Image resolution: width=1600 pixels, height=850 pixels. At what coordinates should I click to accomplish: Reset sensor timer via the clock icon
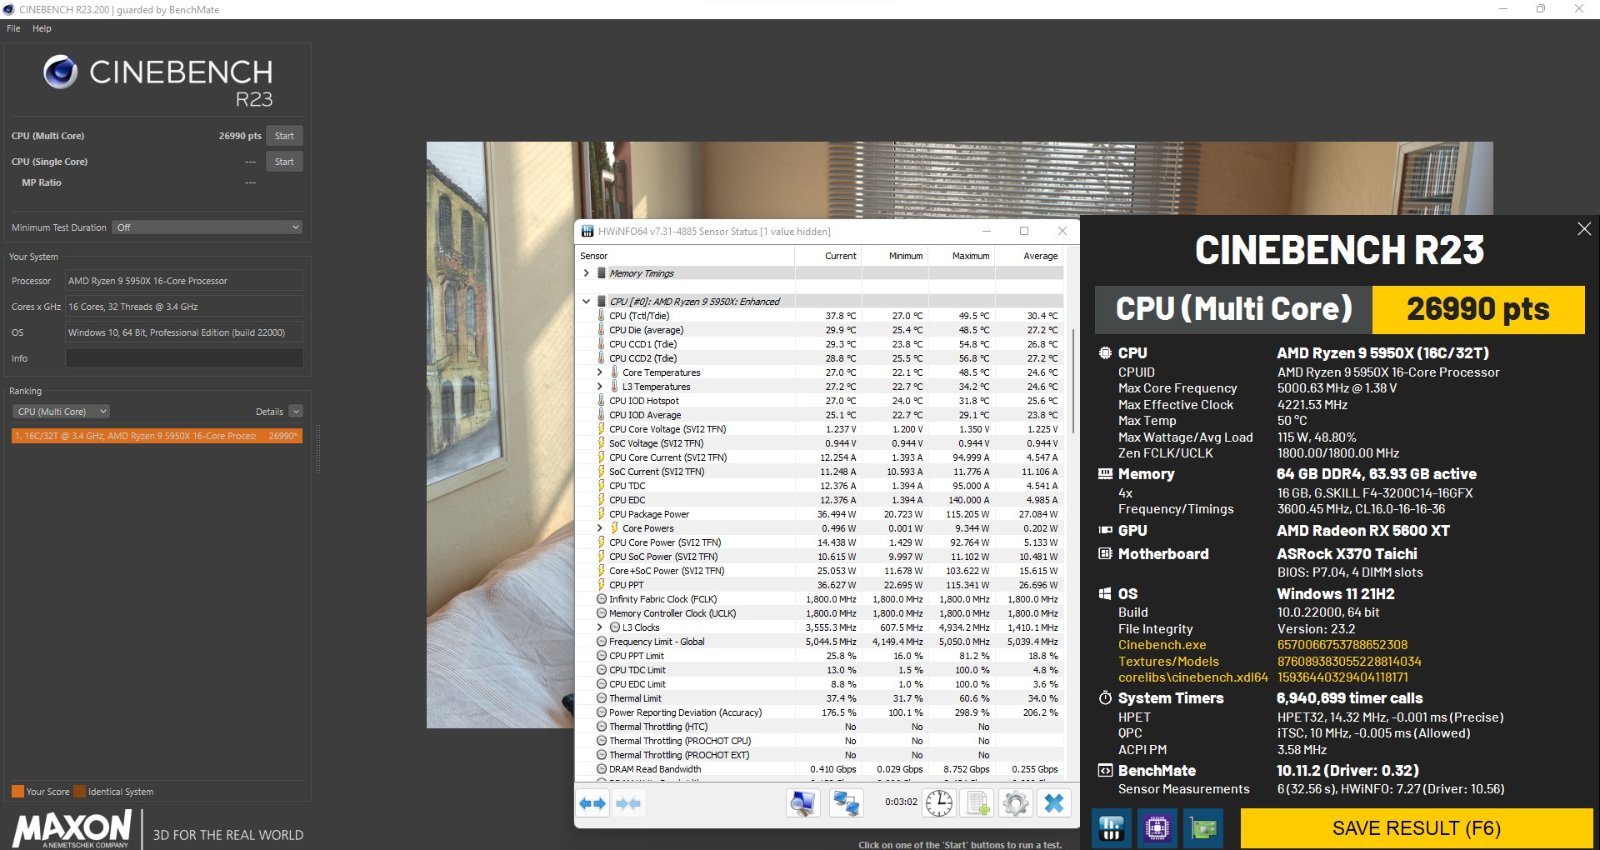[939, 803]
